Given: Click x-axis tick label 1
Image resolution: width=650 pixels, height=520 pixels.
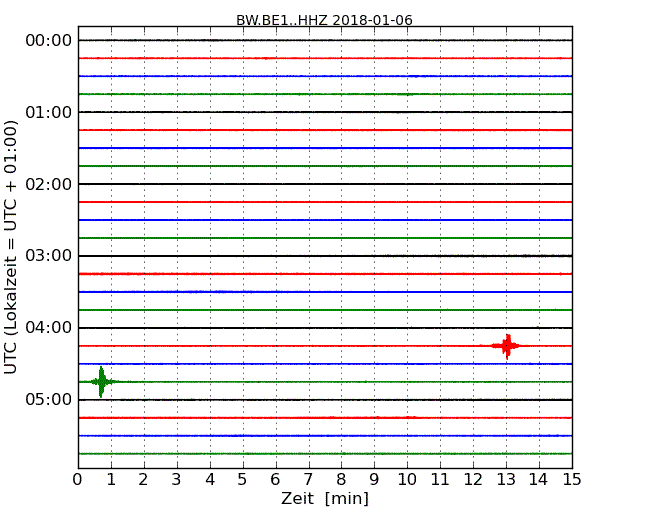Looking at the screenshot, I should pos(111,480).
